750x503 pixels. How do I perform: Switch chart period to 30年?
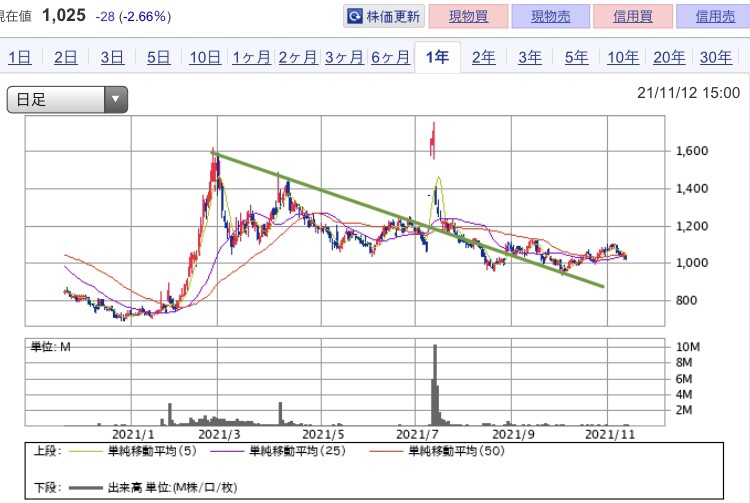(716, 57)
